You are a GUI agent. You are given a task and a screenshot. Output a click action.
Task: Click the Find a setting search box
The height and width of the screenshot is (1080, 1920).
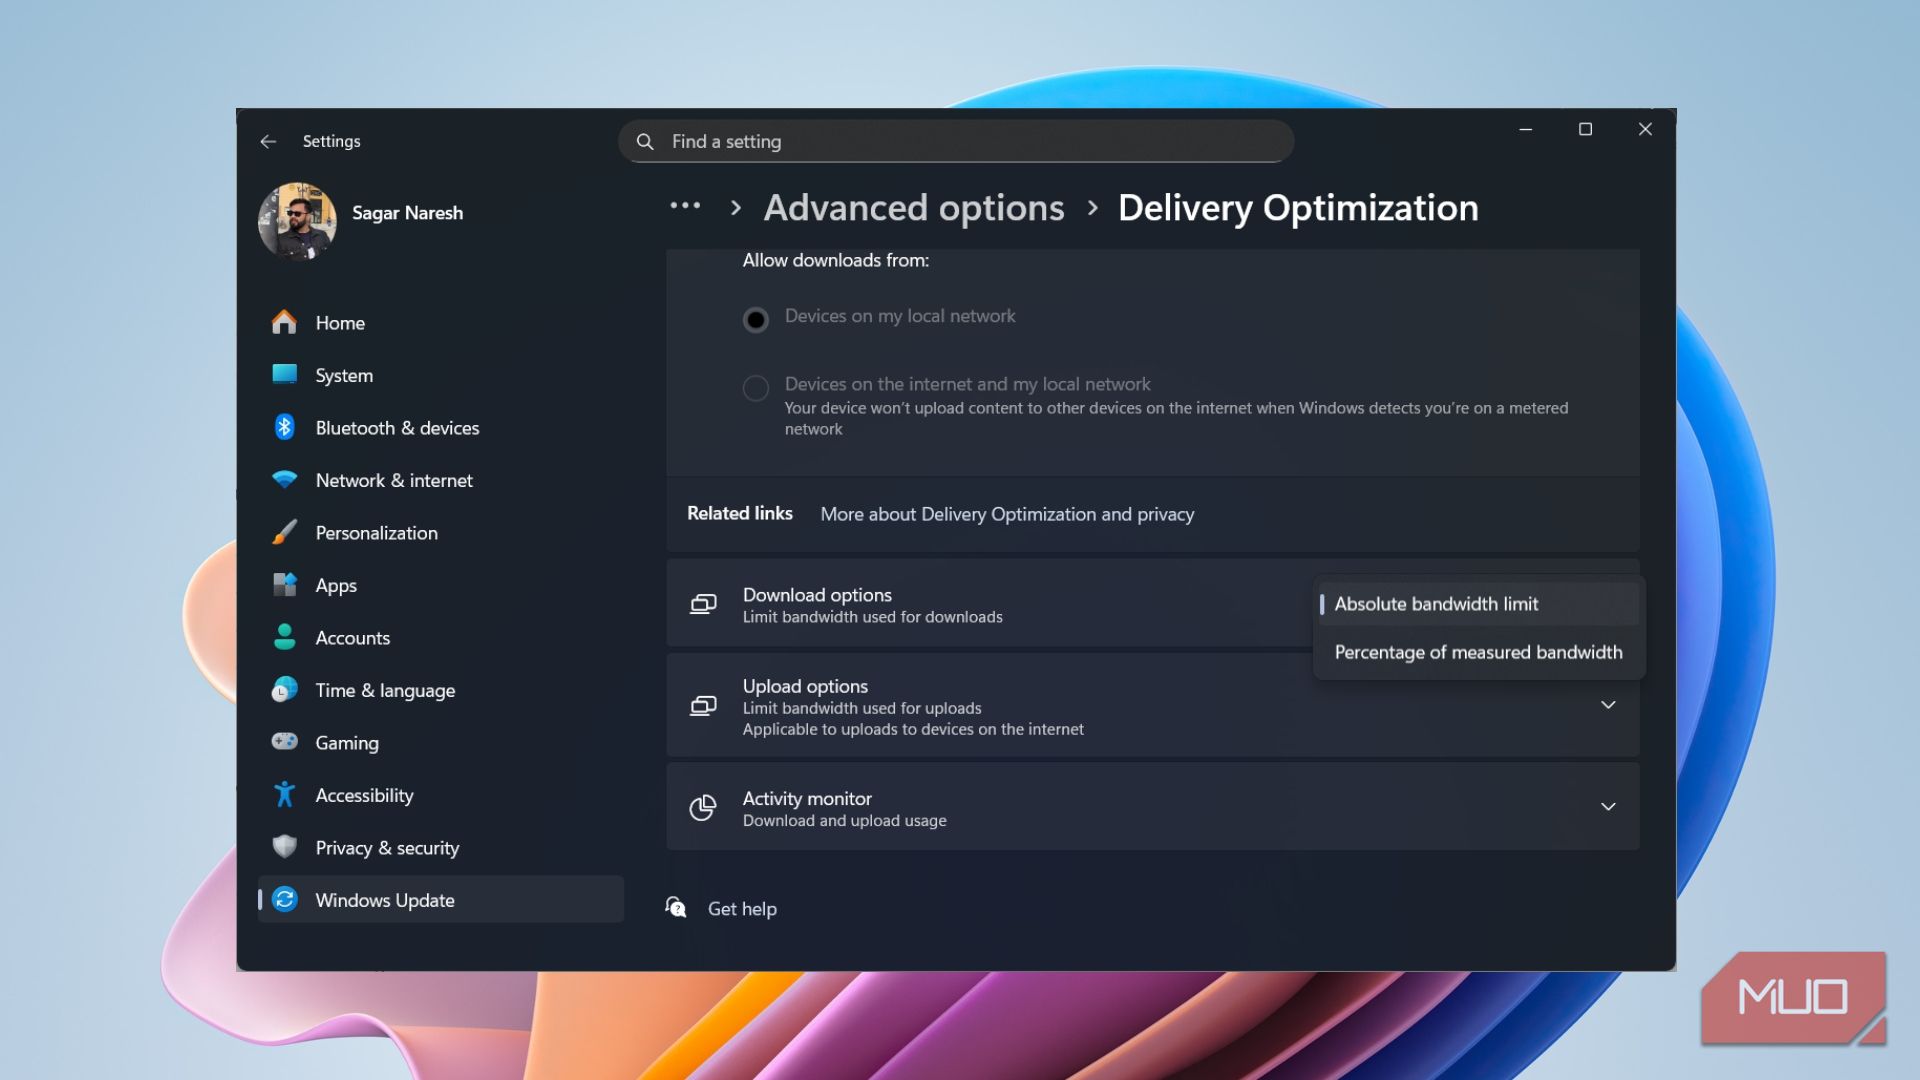pyautogui.click(x=956, y=141)
